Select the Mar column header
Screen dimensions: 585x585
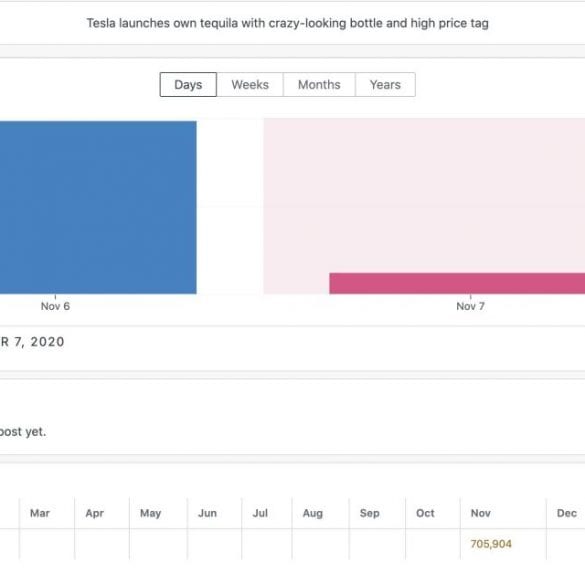pyautogui.click(x=40, y=513)
